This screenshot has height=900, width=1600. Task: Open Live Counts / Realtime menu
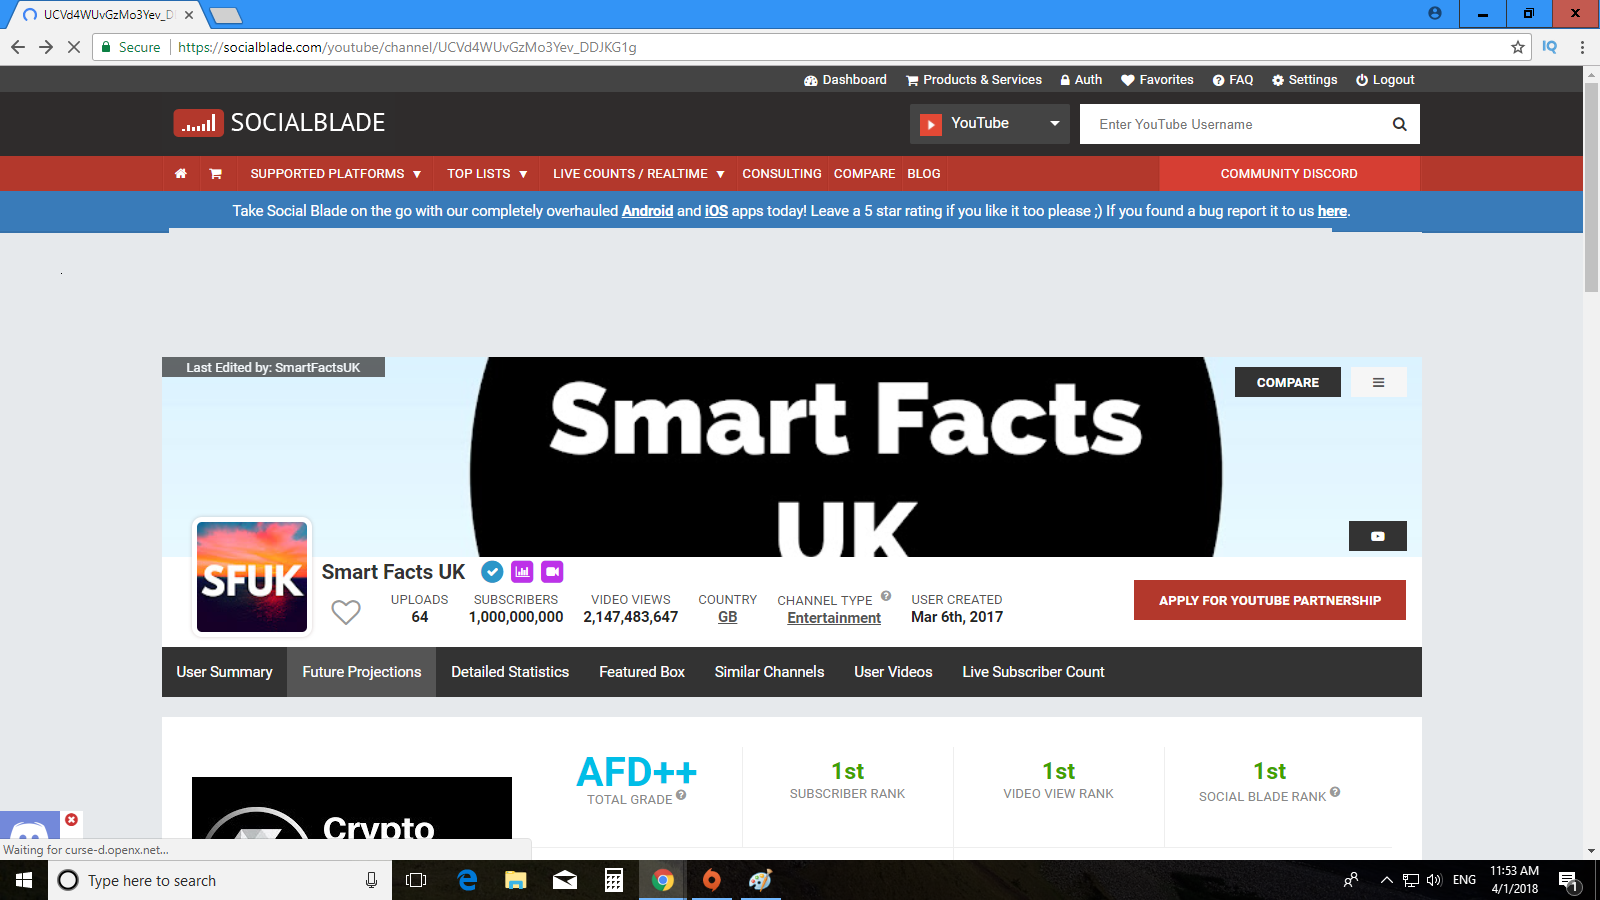638,174
